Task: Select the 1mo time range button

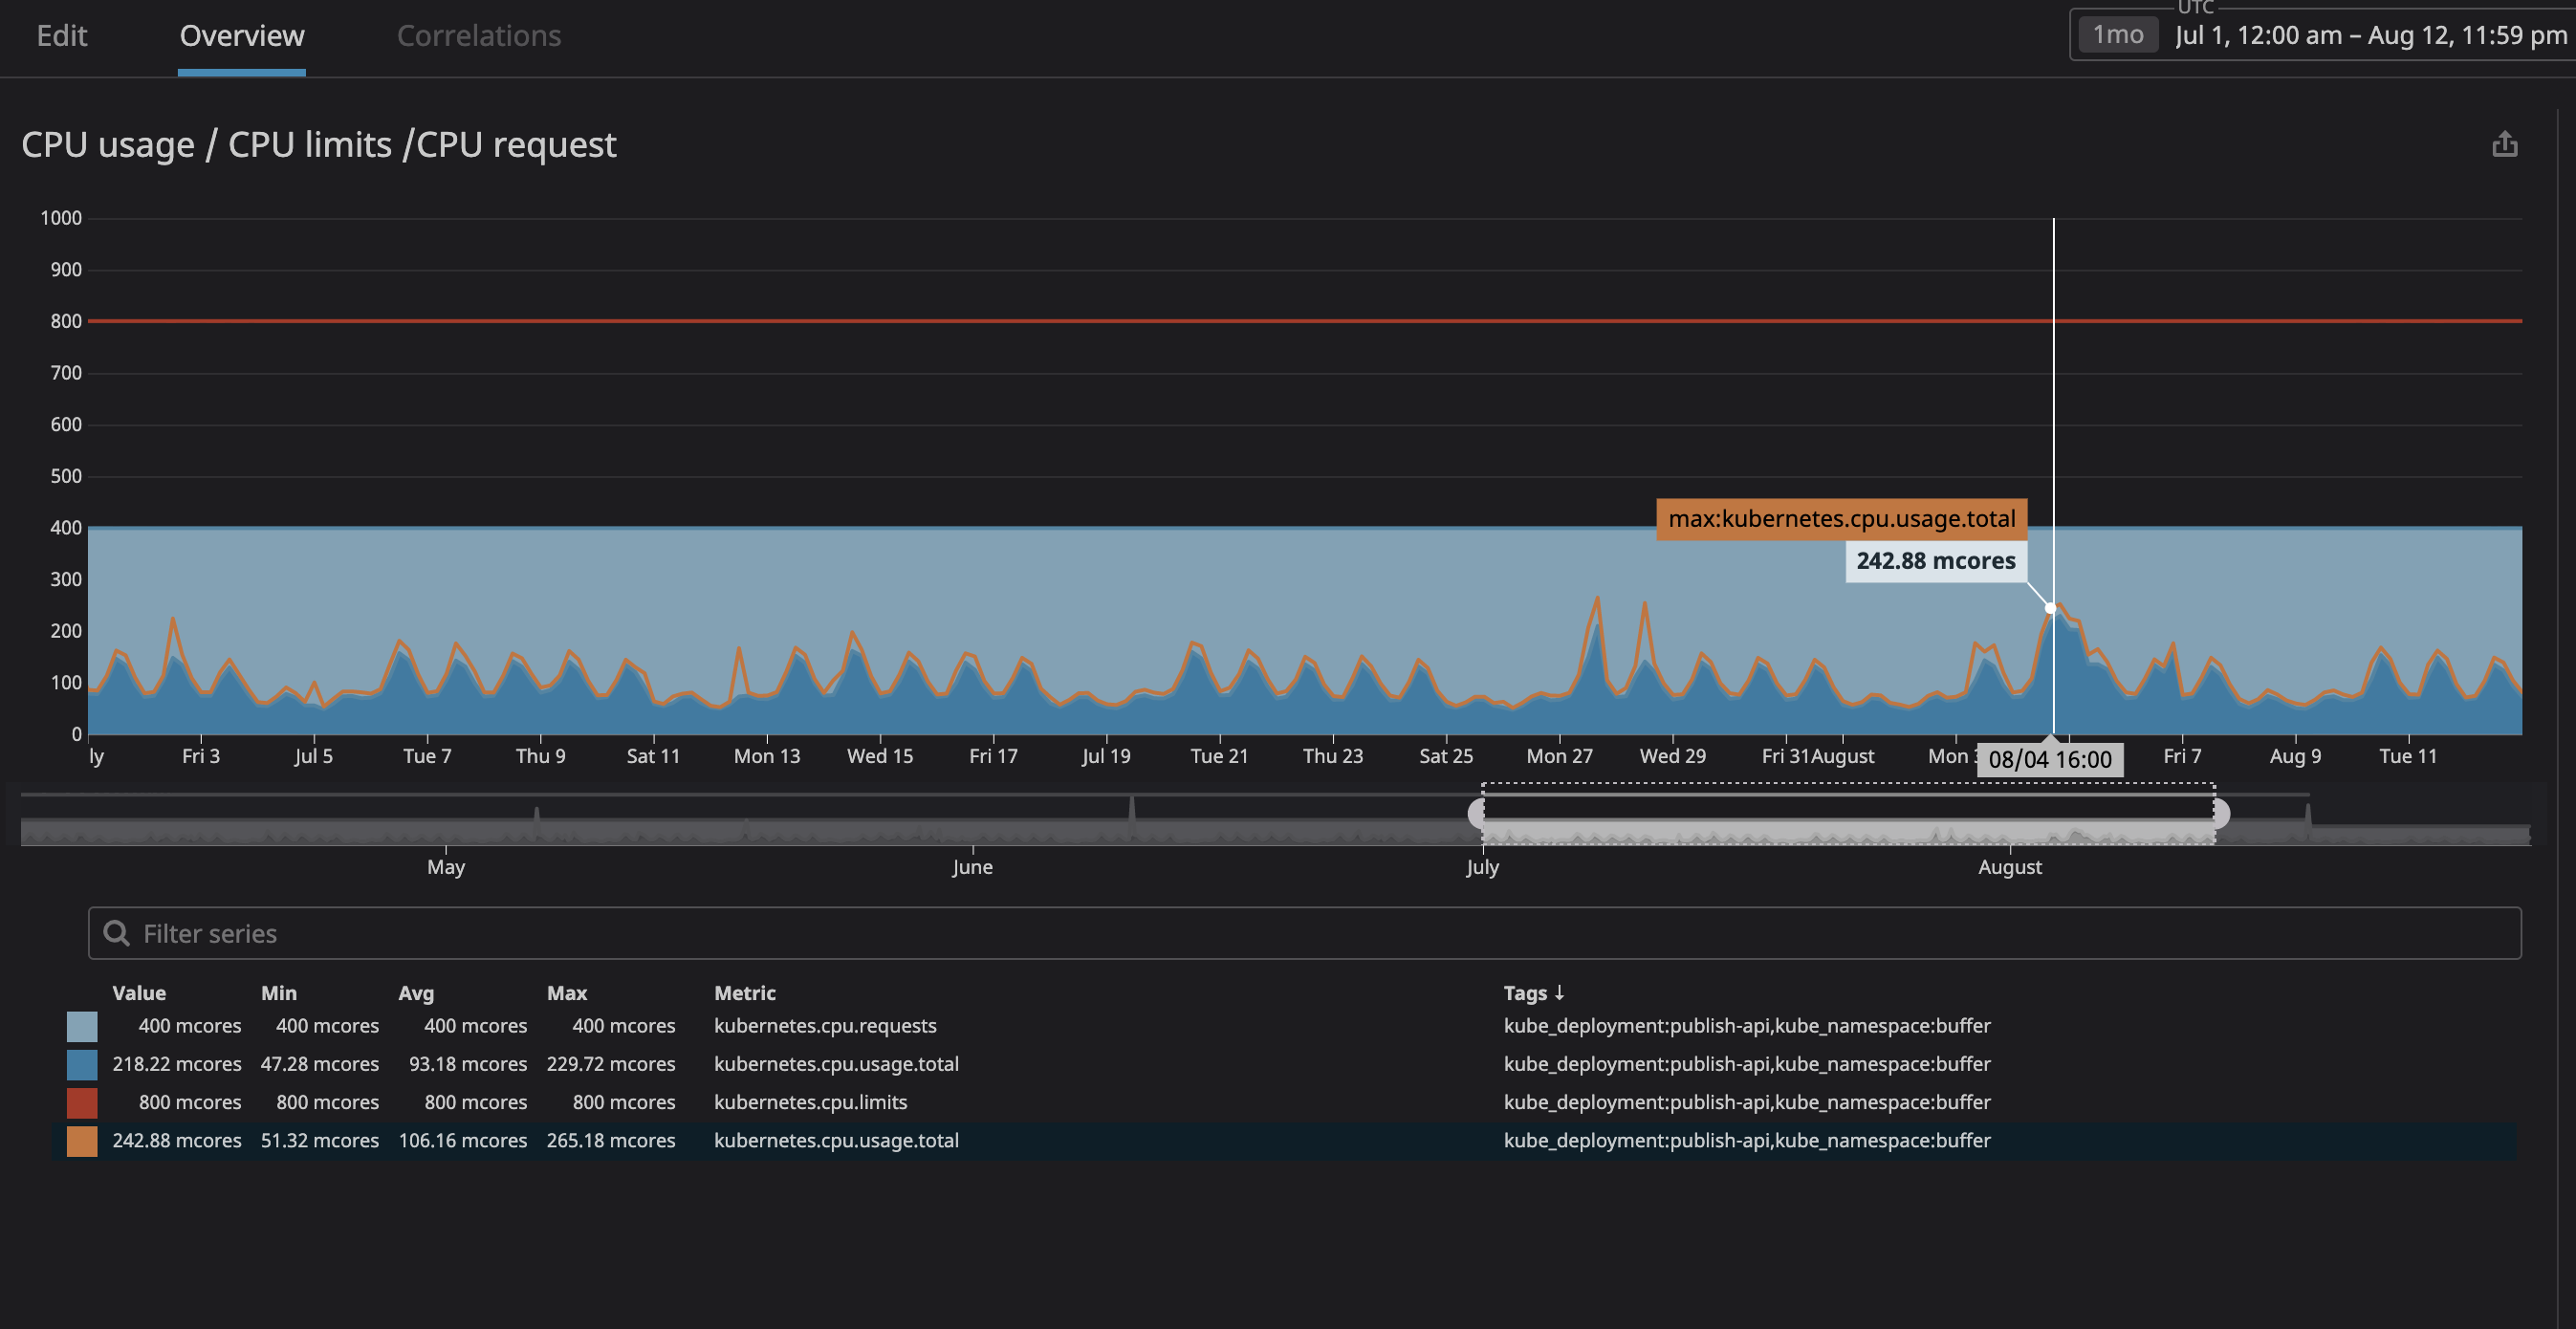Action: coord(2115,33)
